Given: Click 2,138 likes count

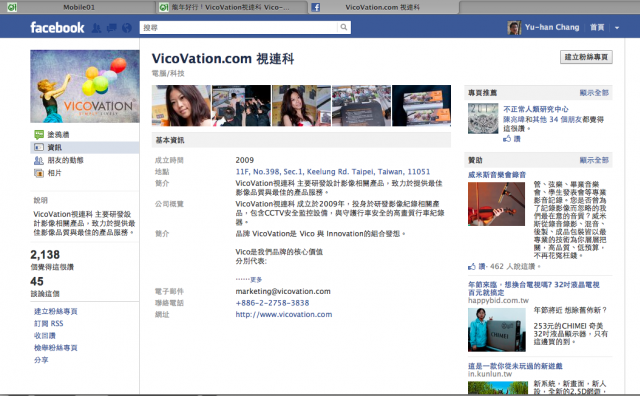Looking at the screenshot, I should (45, 255).
